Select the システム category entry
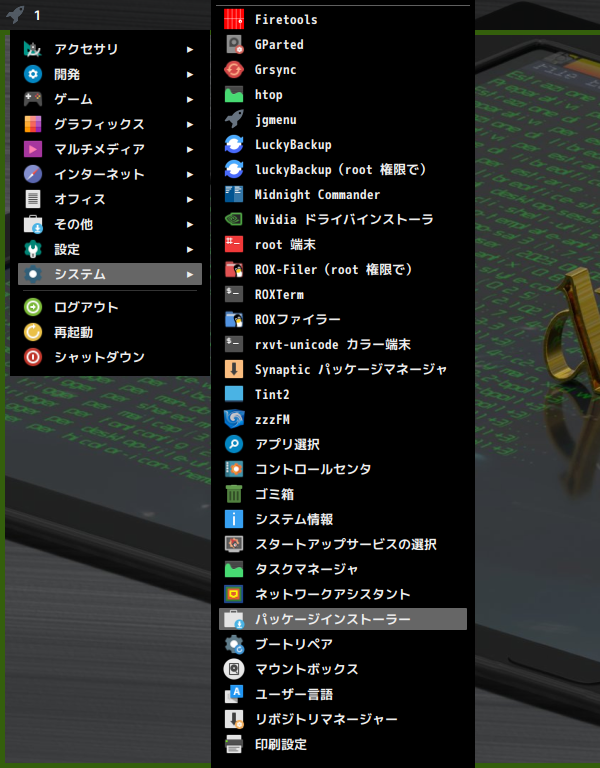 [110, 274]
